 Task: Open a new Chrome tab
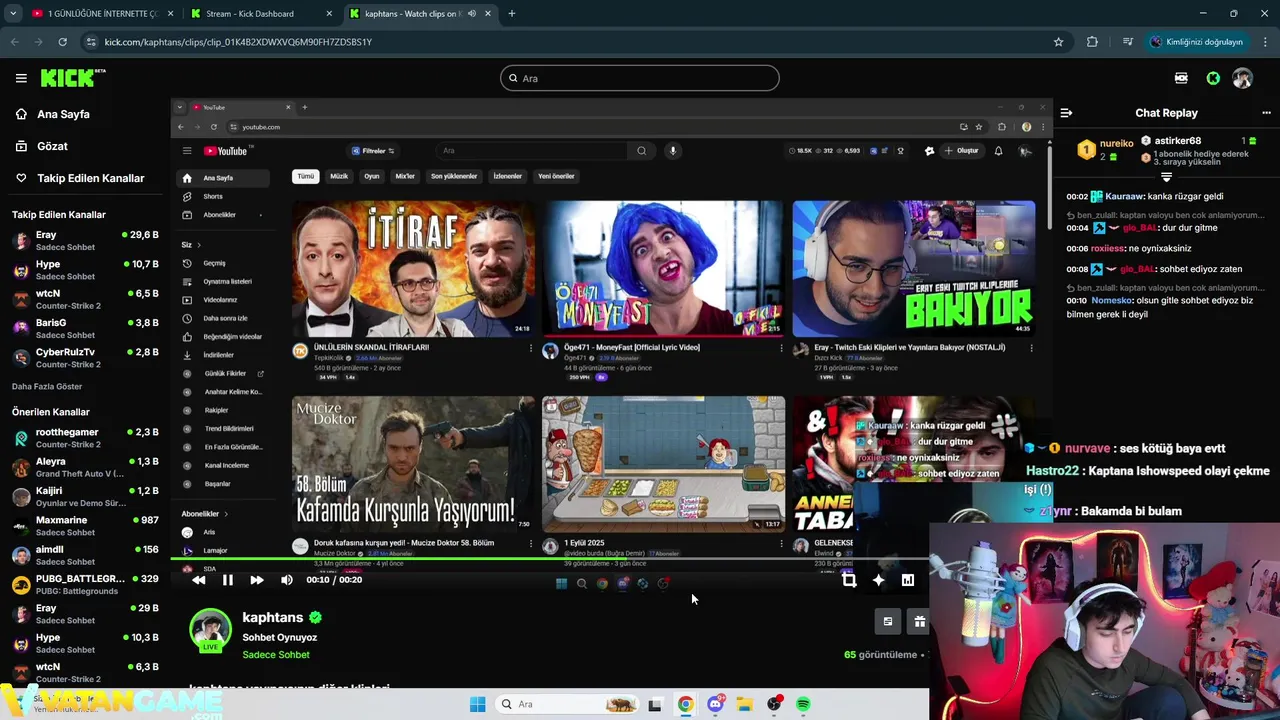(511, 13)
